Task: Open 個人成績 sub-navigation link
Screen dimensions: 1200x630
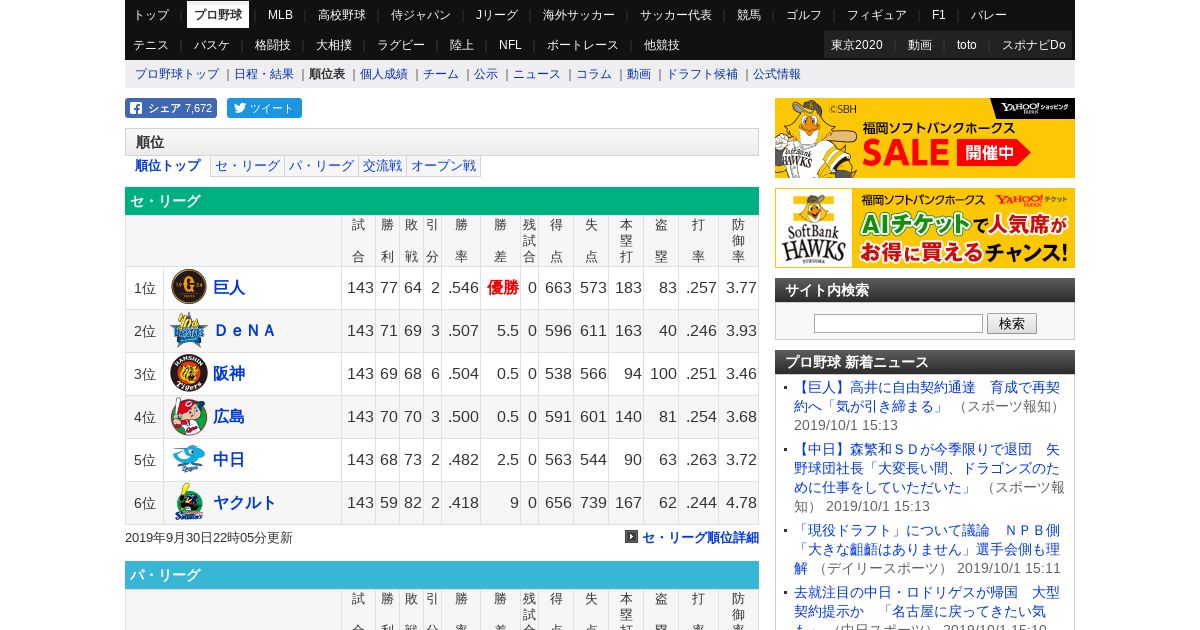Action: pyautogui.click(x=384, y=74)
